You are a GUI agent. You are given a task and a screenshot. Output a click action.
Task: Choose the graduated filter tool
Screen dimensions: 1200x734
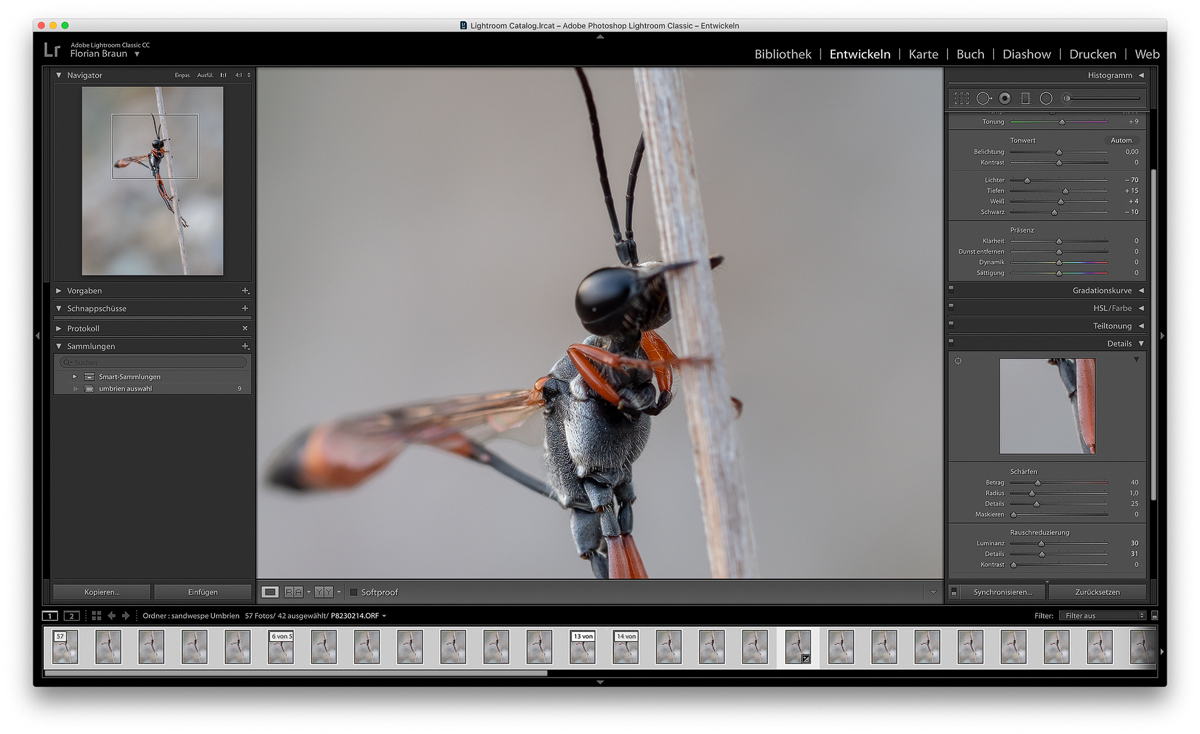(1025, 98)
